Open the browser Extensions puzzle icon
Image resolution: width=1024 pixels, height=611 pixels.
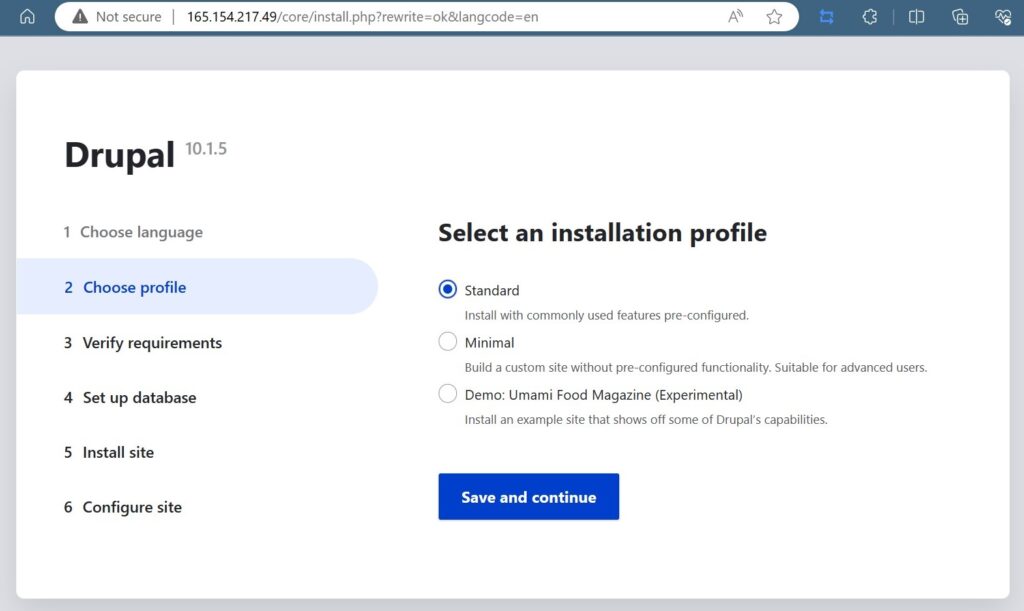[x=870, y=17]
